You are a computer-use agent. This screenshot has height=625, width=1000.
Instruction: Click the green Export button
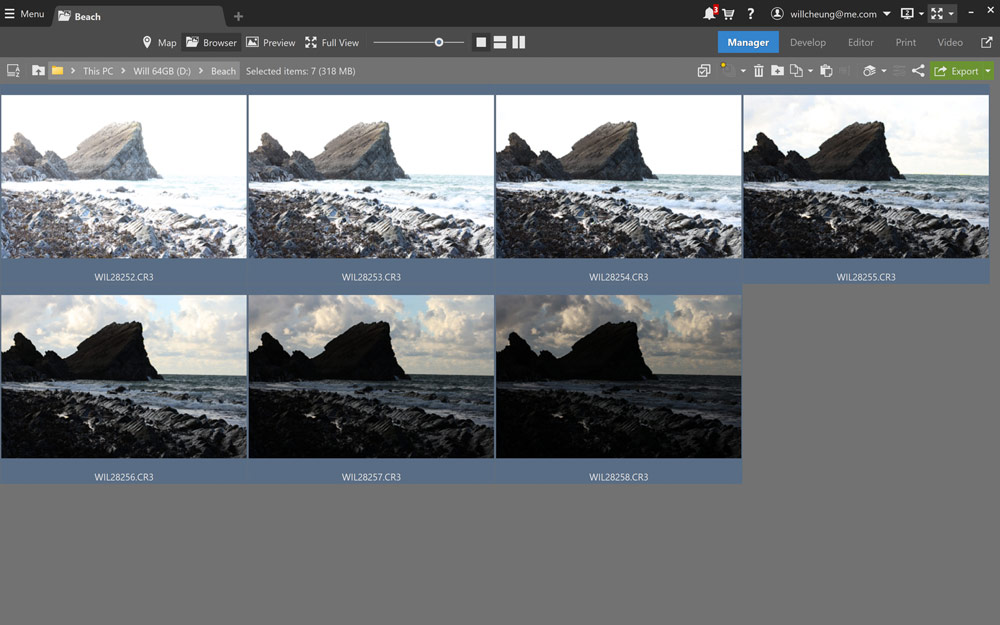click(956, 71)
